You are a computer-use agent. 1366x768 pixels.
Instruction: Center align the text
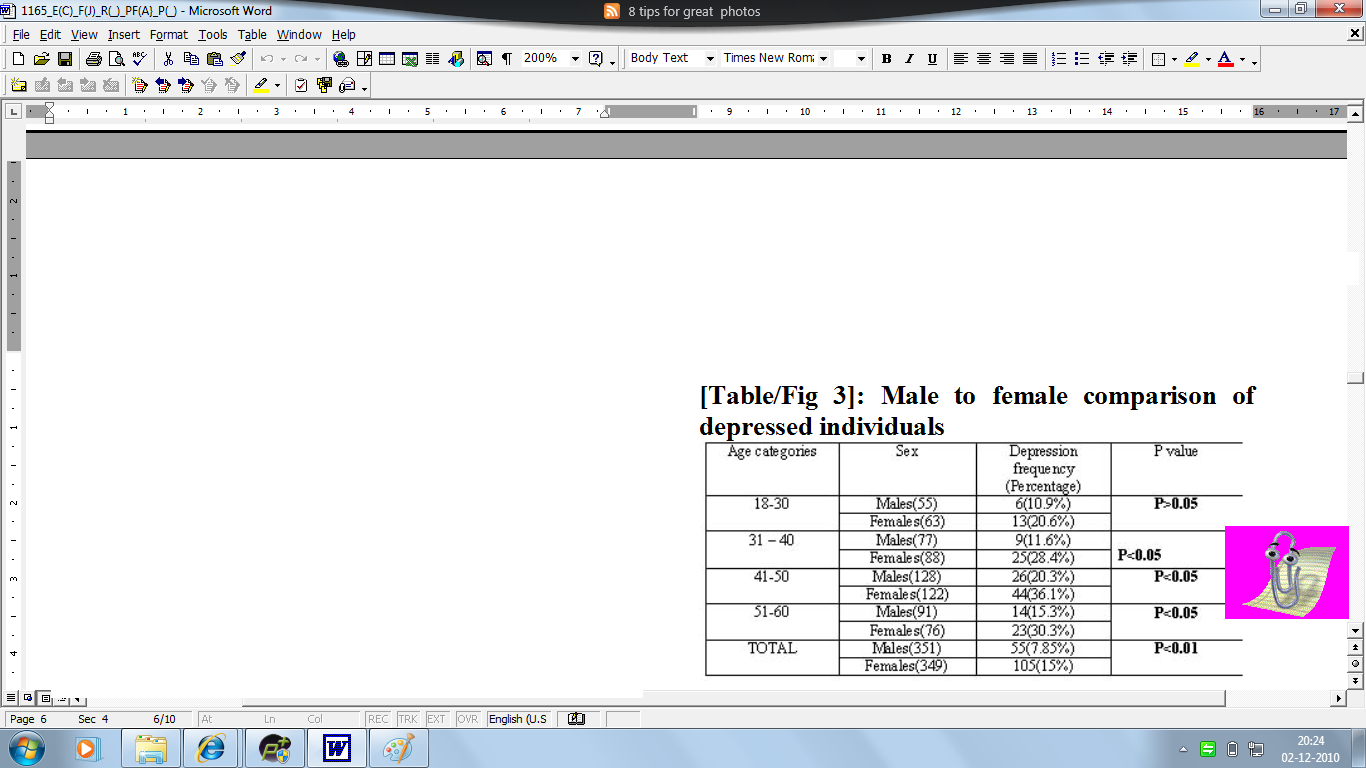pyautogui.click(x=984, y=59)
